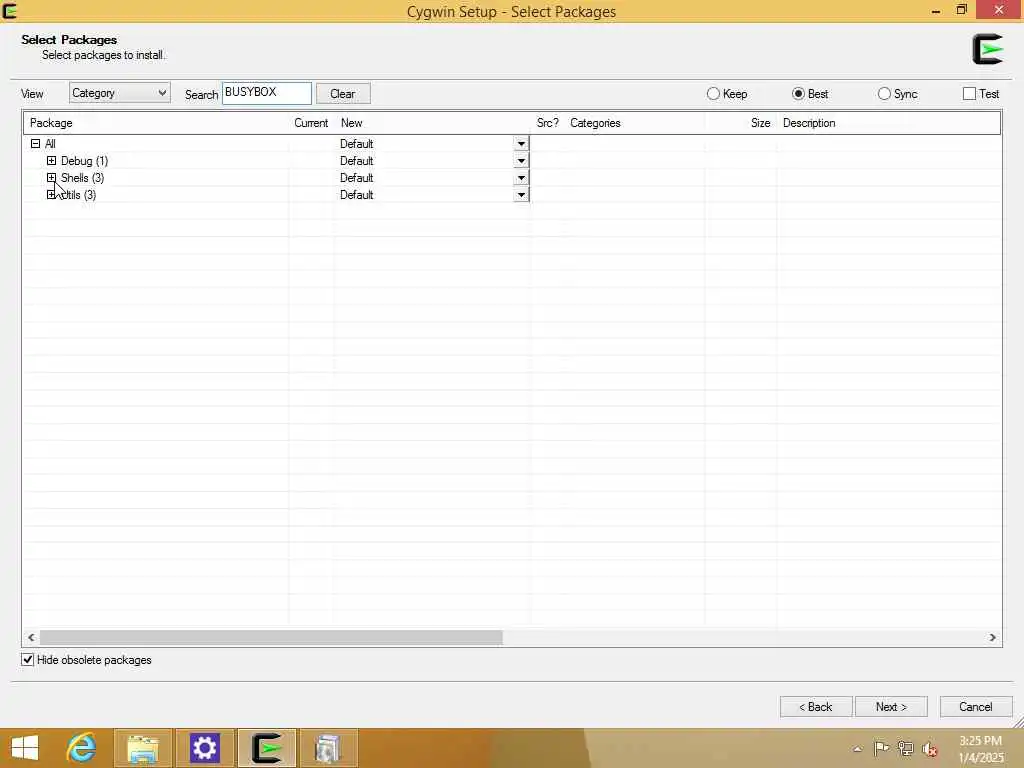Viewport: 1024px width, 768px height.
Task: Open File Explorer from the taskbar
Action: (143, 748)
